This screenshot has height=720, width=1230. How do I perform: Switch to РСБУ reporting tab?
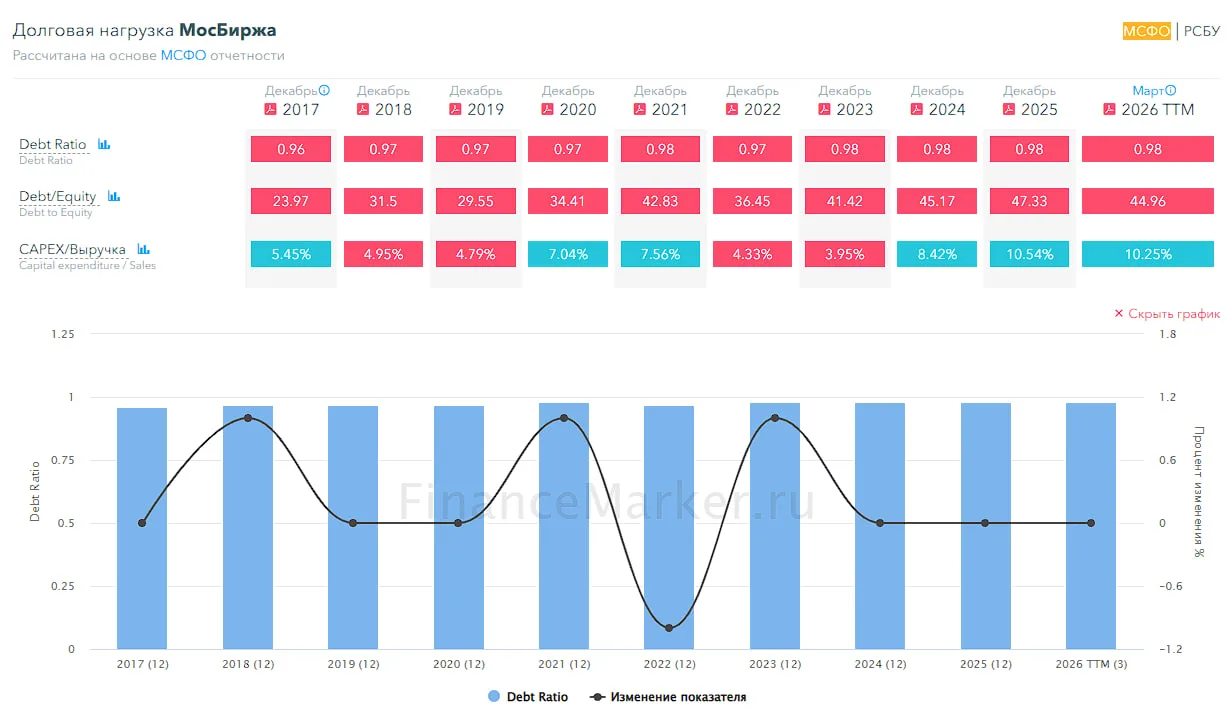tap(1202, 31)
